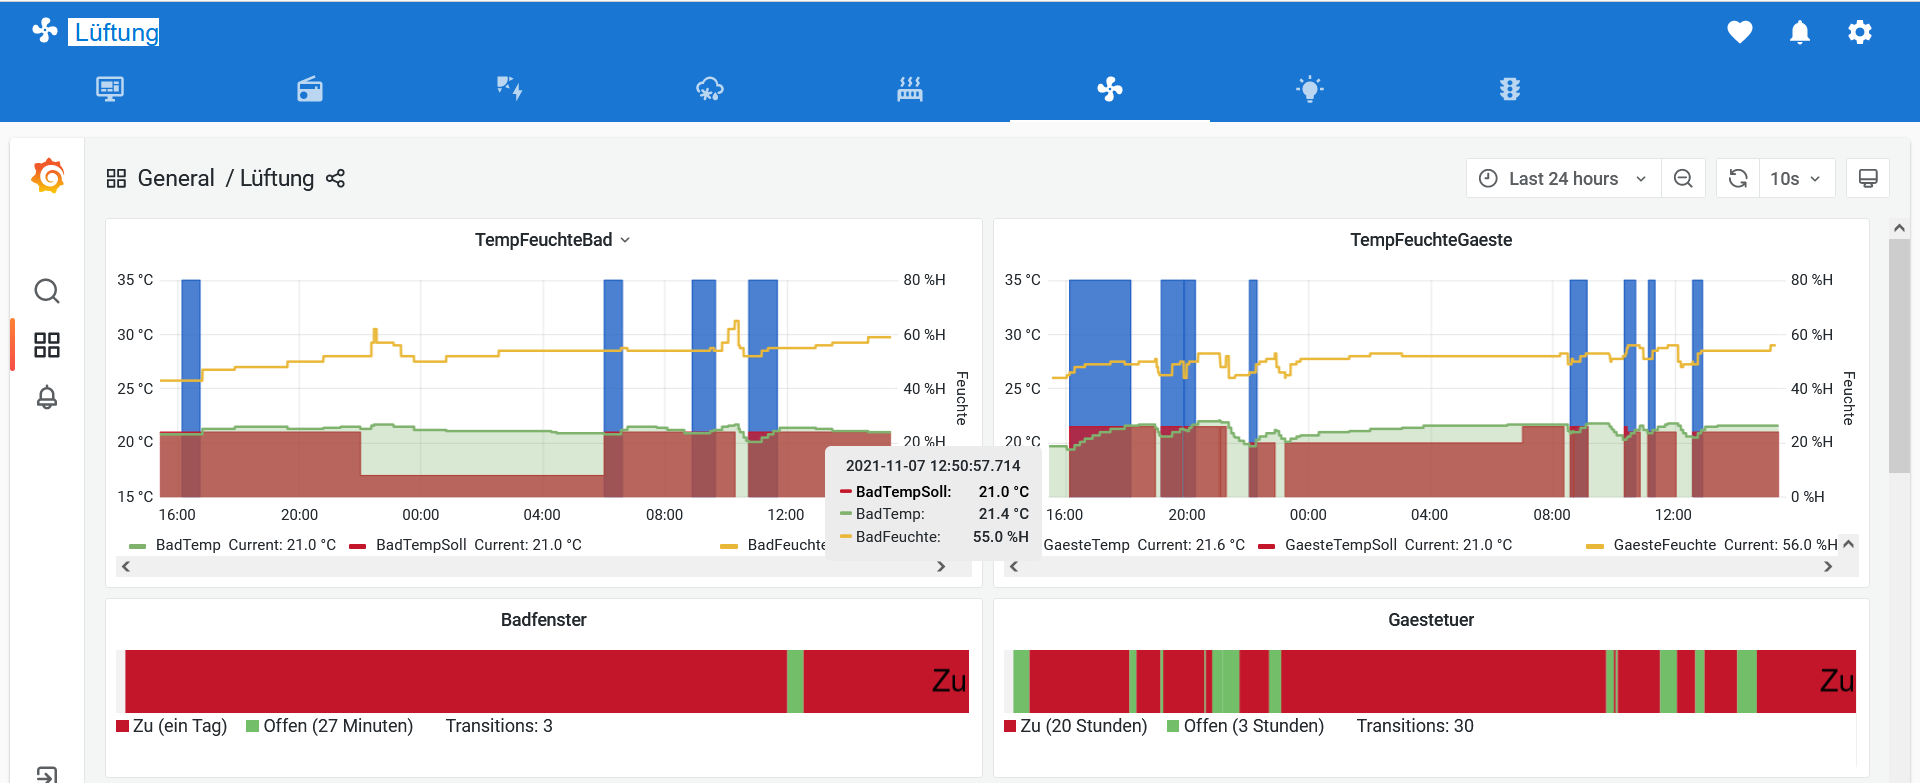The image size is (1920, 783).
Task: Share the dashboard via share icon
Action: click(335, 178)
